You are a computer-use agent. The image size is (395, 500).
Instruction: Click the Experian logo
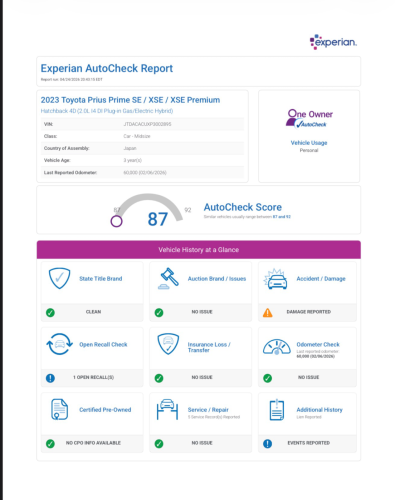pos(333,42)
